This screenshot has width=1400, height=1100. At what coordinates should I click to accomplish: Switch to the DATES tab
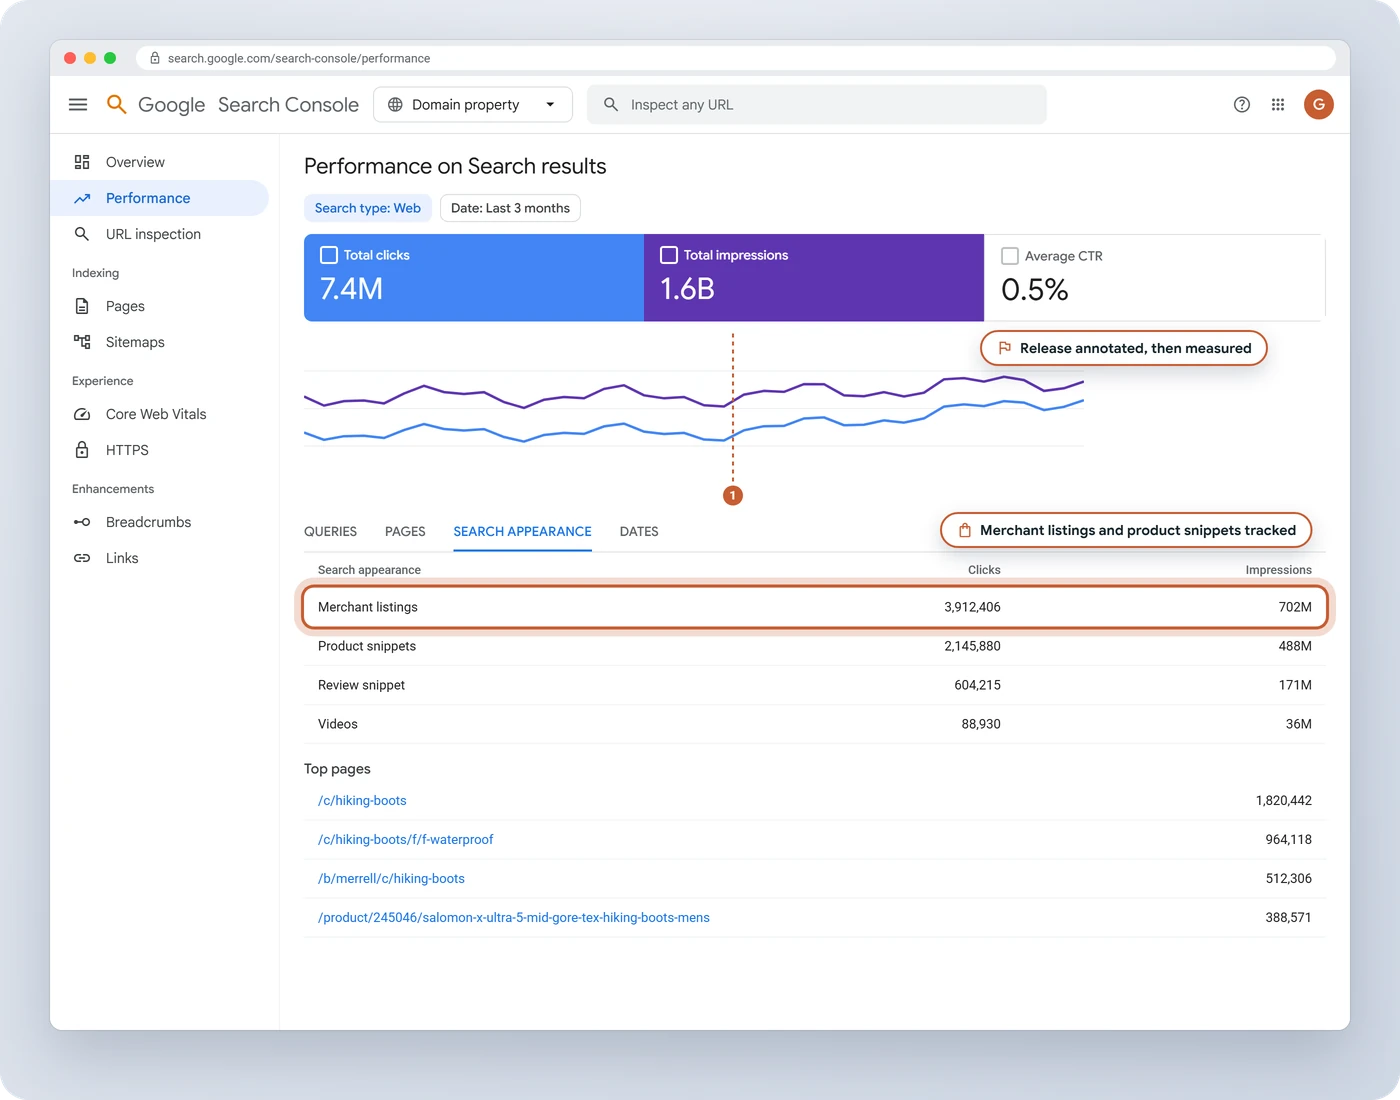pos(639,532)
